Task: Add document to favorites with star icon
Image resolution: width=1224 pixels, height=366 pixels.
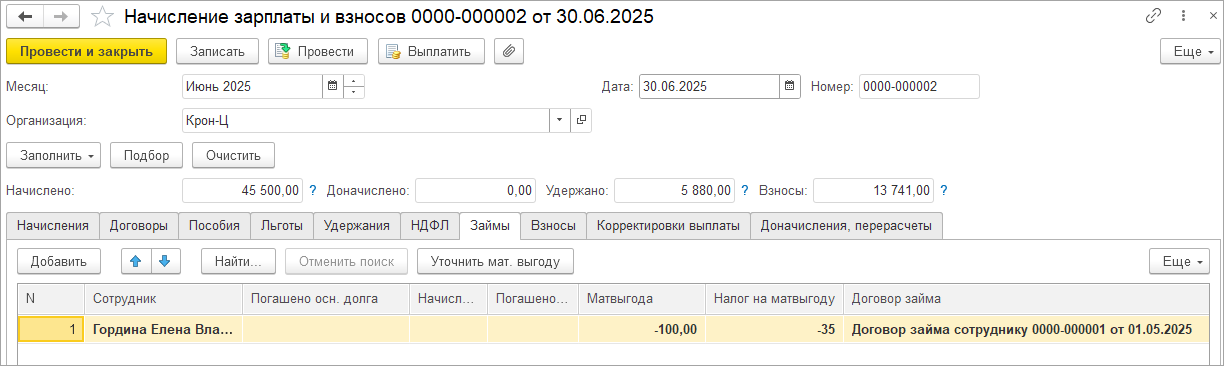Action: click(102, 17)
